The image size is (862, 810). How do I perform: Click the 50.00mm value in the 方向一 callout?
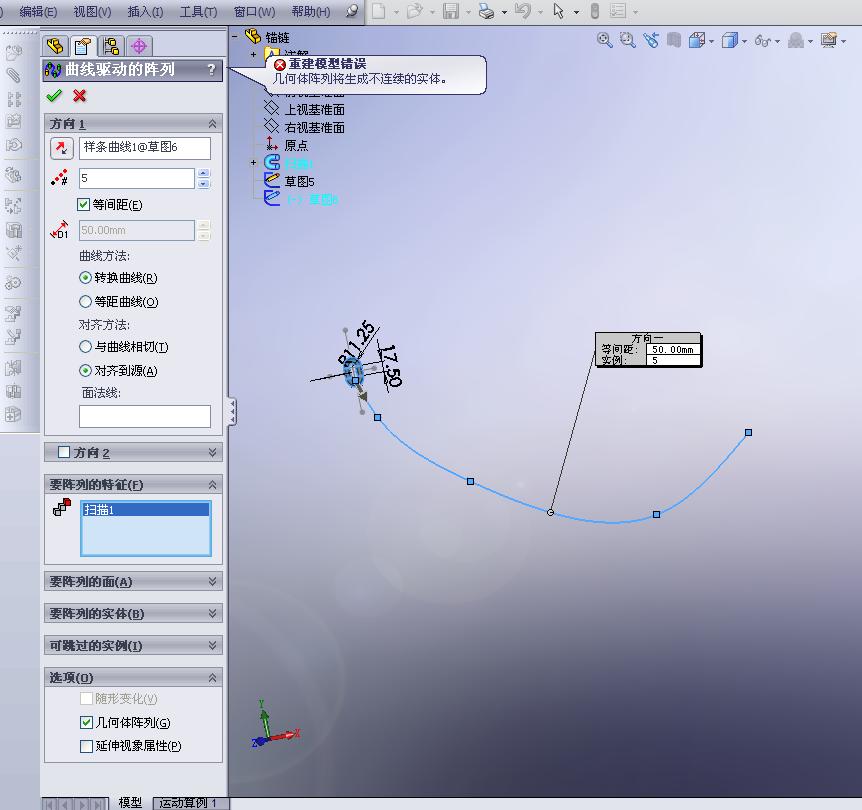click(673, 349)
